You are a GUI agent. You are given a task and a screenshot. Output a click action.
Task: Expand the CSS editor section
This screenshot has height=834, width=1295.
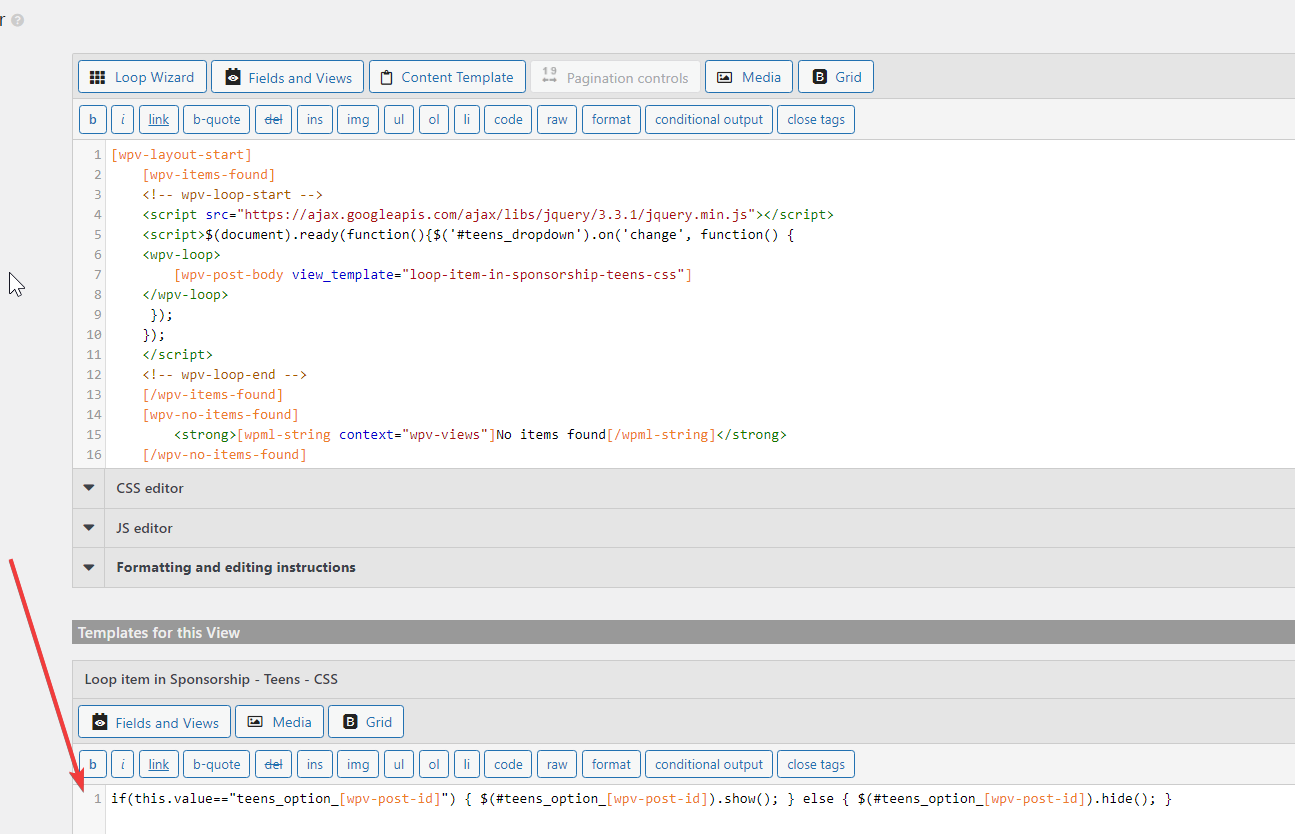click(x=683, y=488)
